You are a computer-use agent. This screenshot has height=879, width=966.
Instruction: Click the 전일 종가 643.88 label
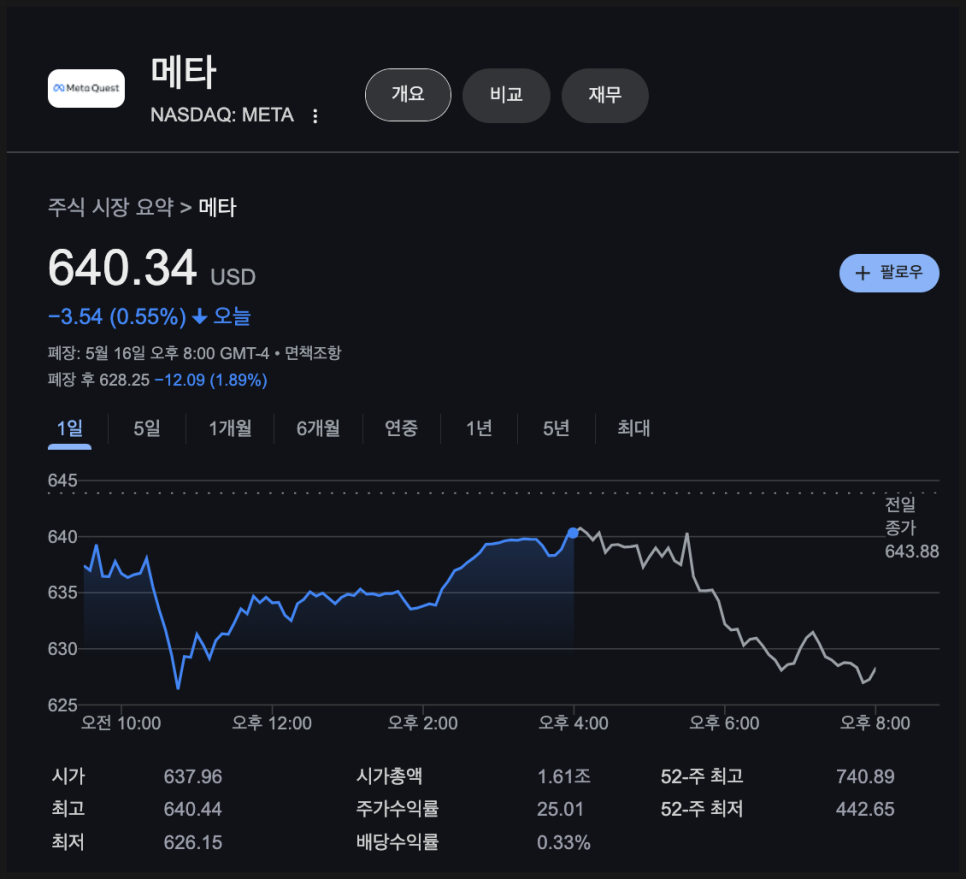(x=912, y=528)
